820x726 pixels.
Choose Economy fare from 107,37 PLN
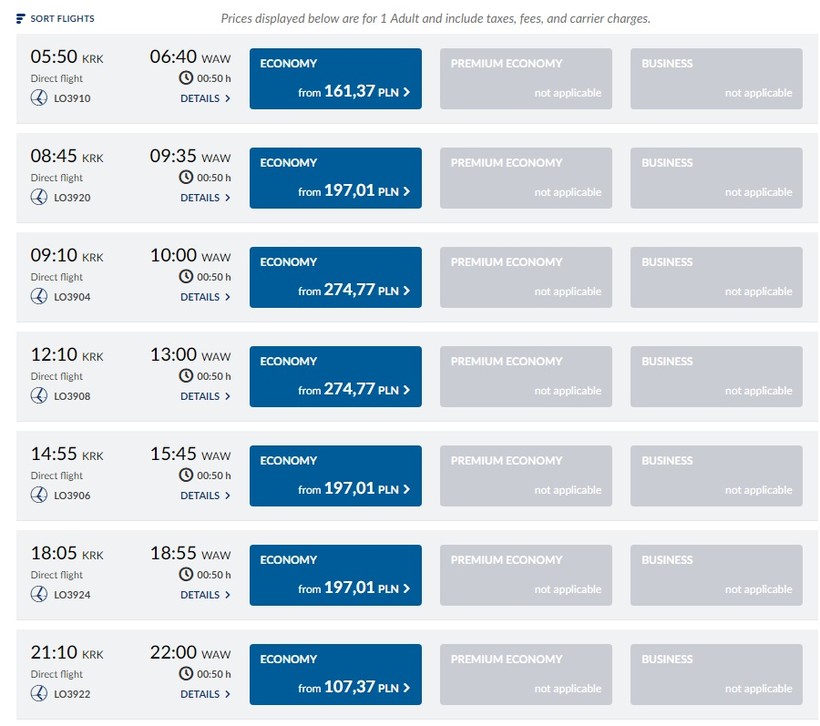coord(335,675)
